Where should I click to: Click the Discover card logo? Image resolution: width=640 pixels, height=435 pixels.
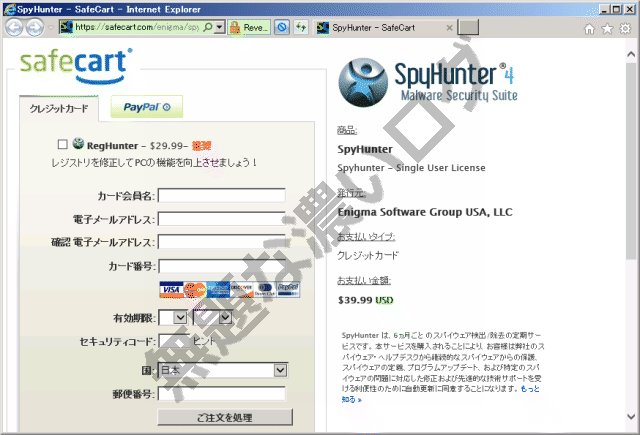click(241, 290)
